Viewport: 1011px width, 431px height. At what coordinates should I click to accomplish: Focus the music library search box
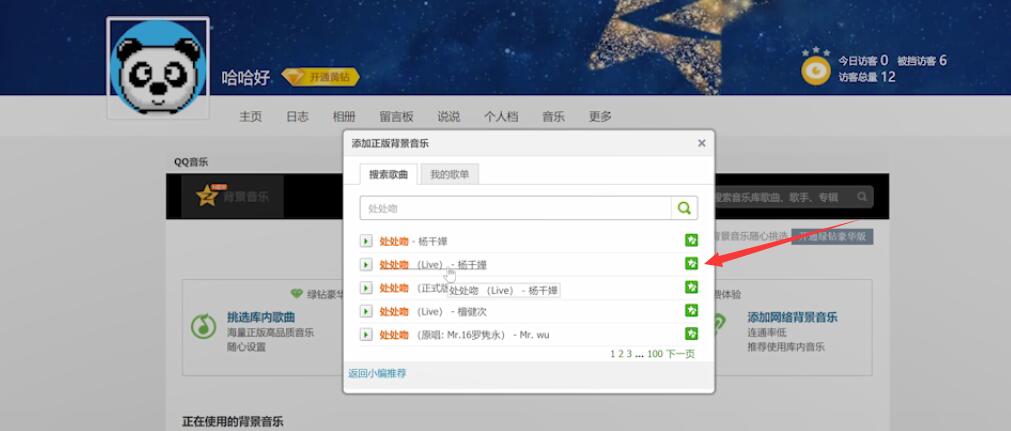coord(785,197)
